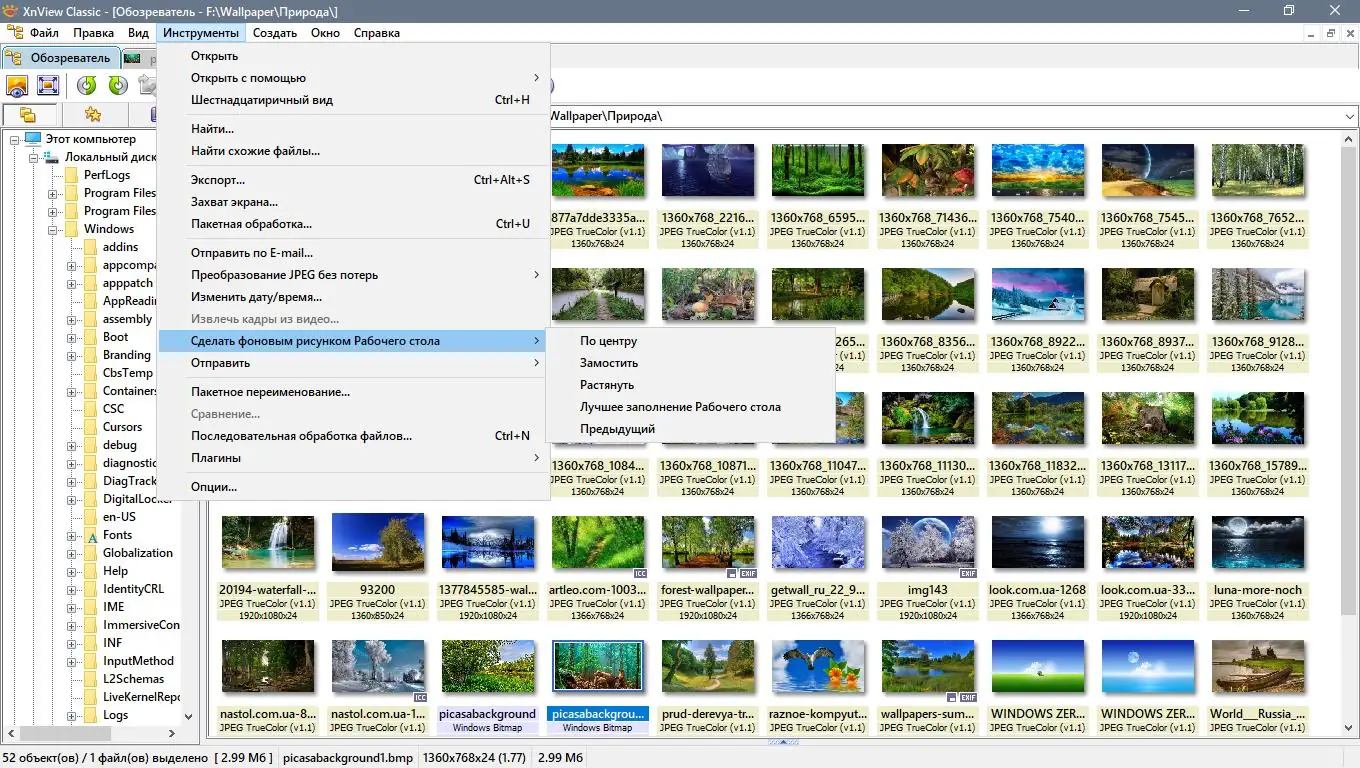Open the 'Опции...' menu entry
1360x768 pixels.
pyautogui.click(x=214, y=487)
